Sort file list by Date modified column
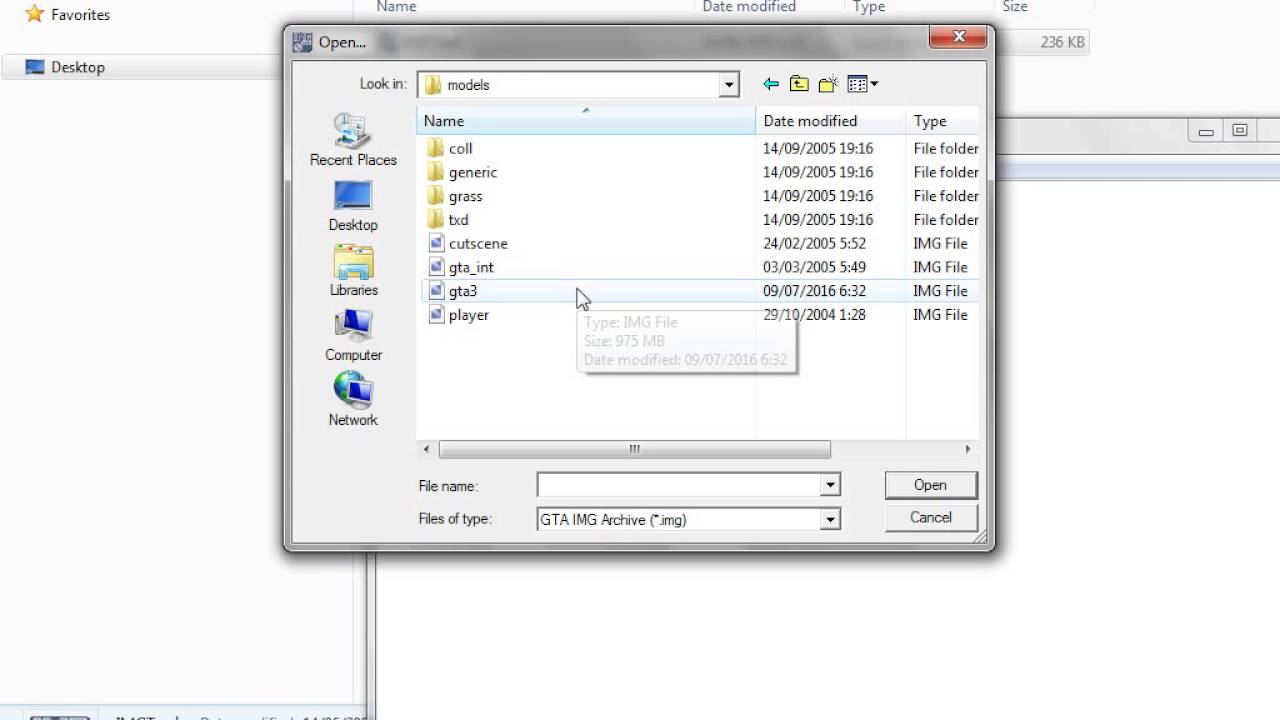This screenshot has height=720, width=1280. pos(830,121)
